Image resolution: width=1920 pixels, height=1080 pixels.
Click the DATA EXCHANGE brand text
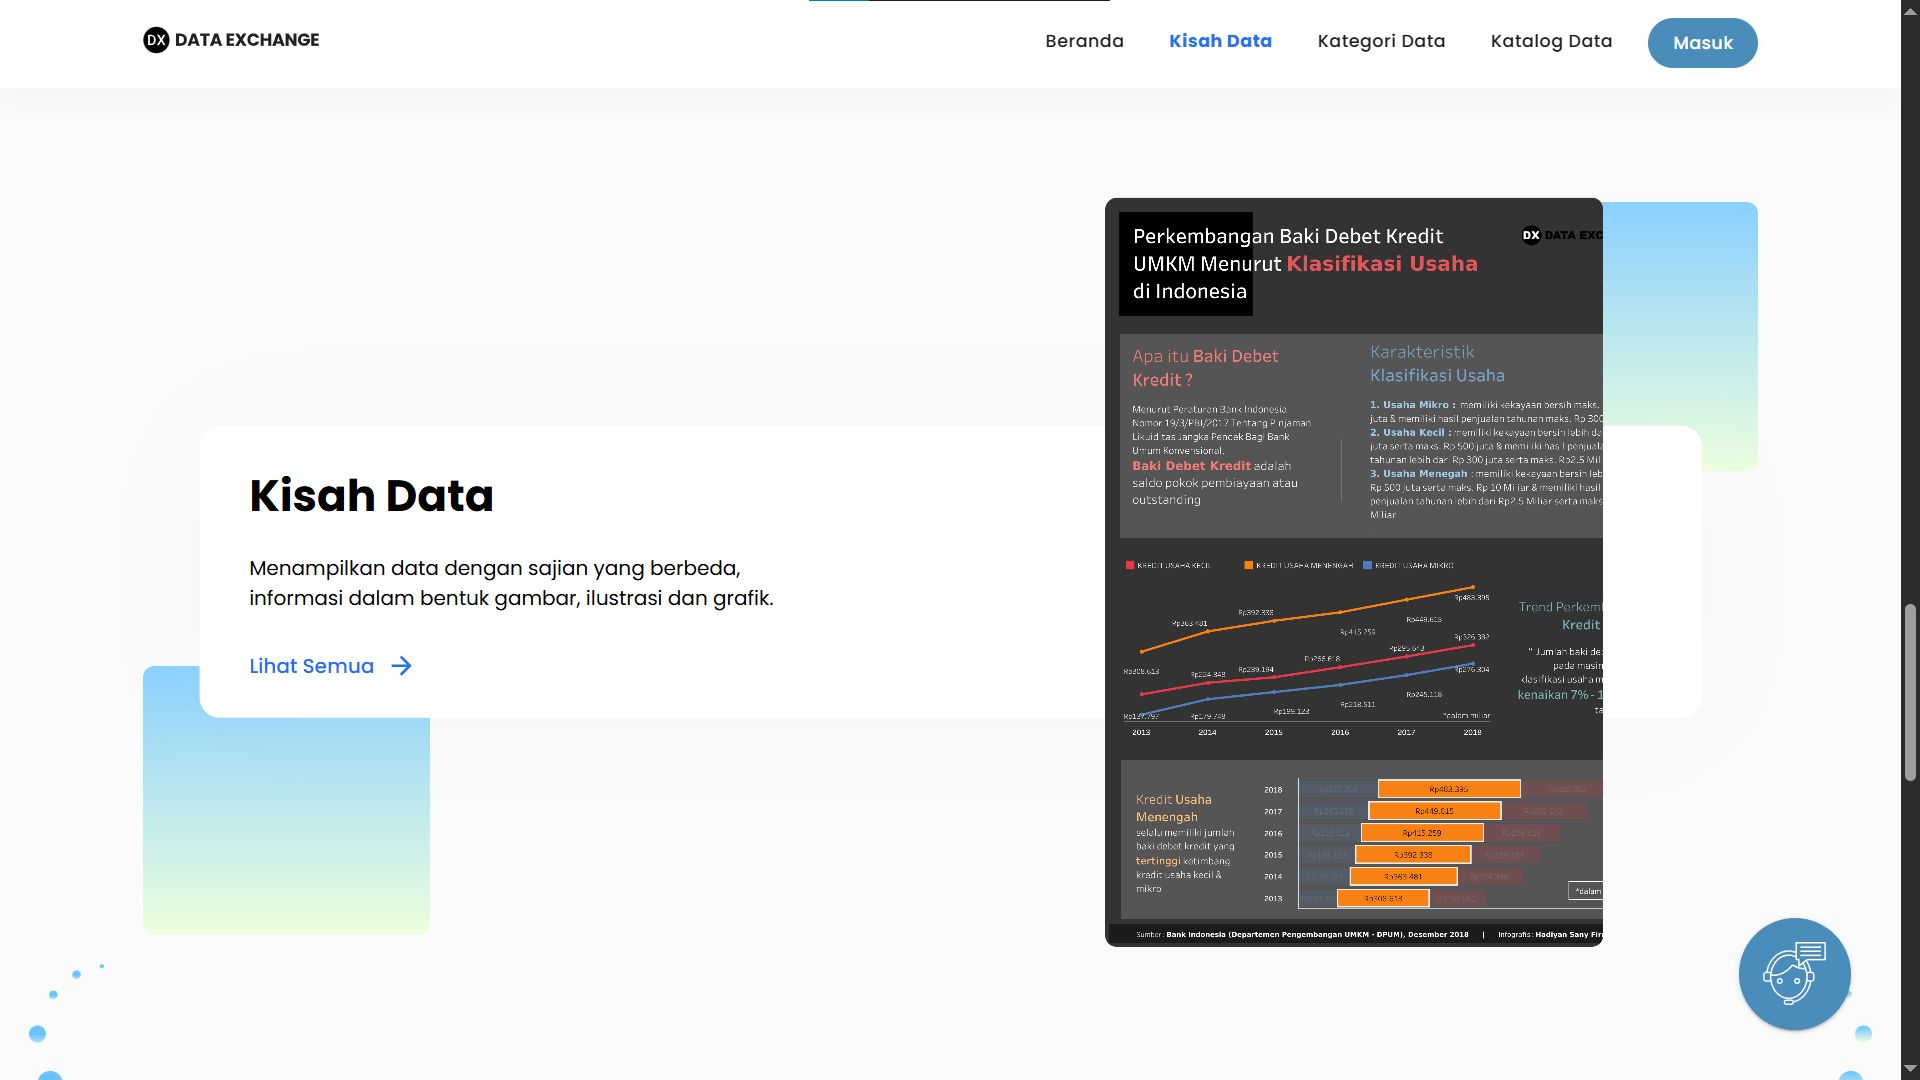pyautogui.click(x=247, y=40)
